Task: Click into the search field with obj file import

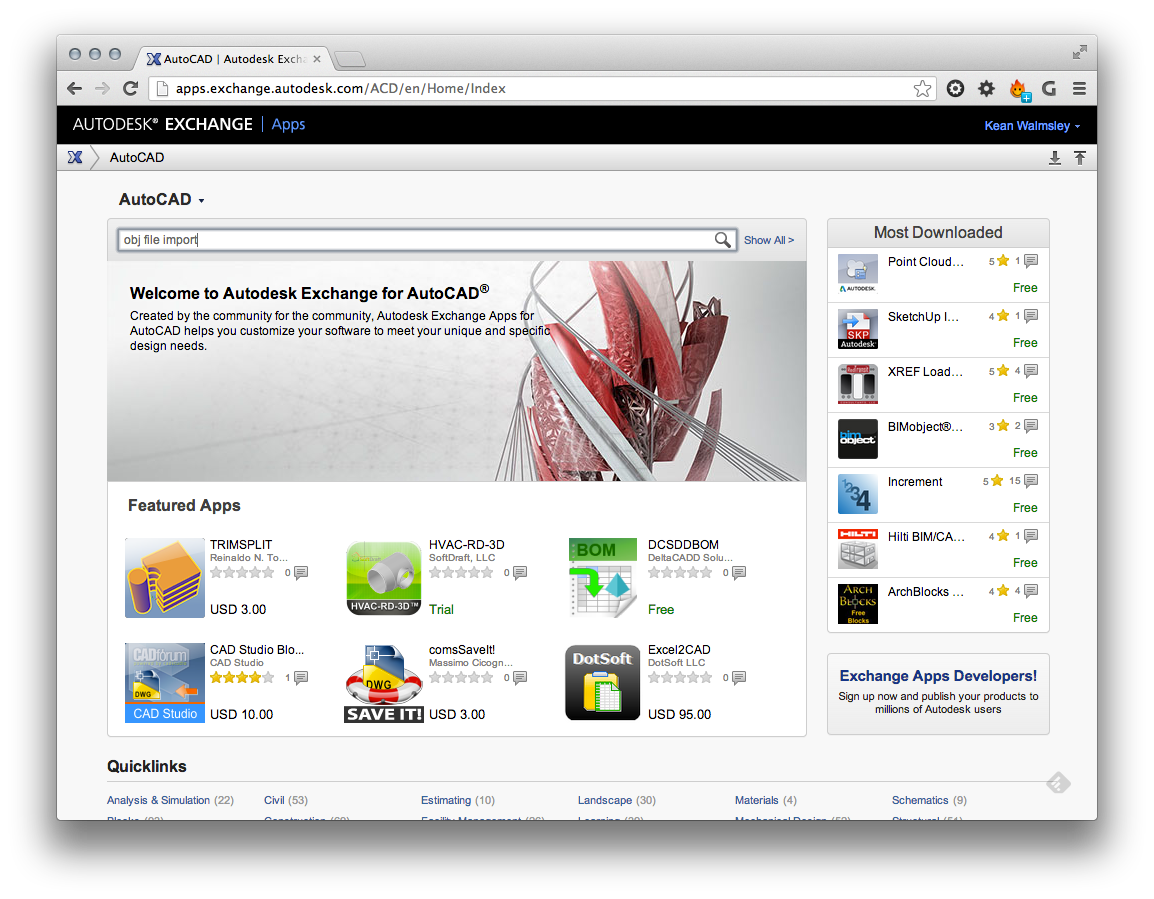Action: point(410,240)
